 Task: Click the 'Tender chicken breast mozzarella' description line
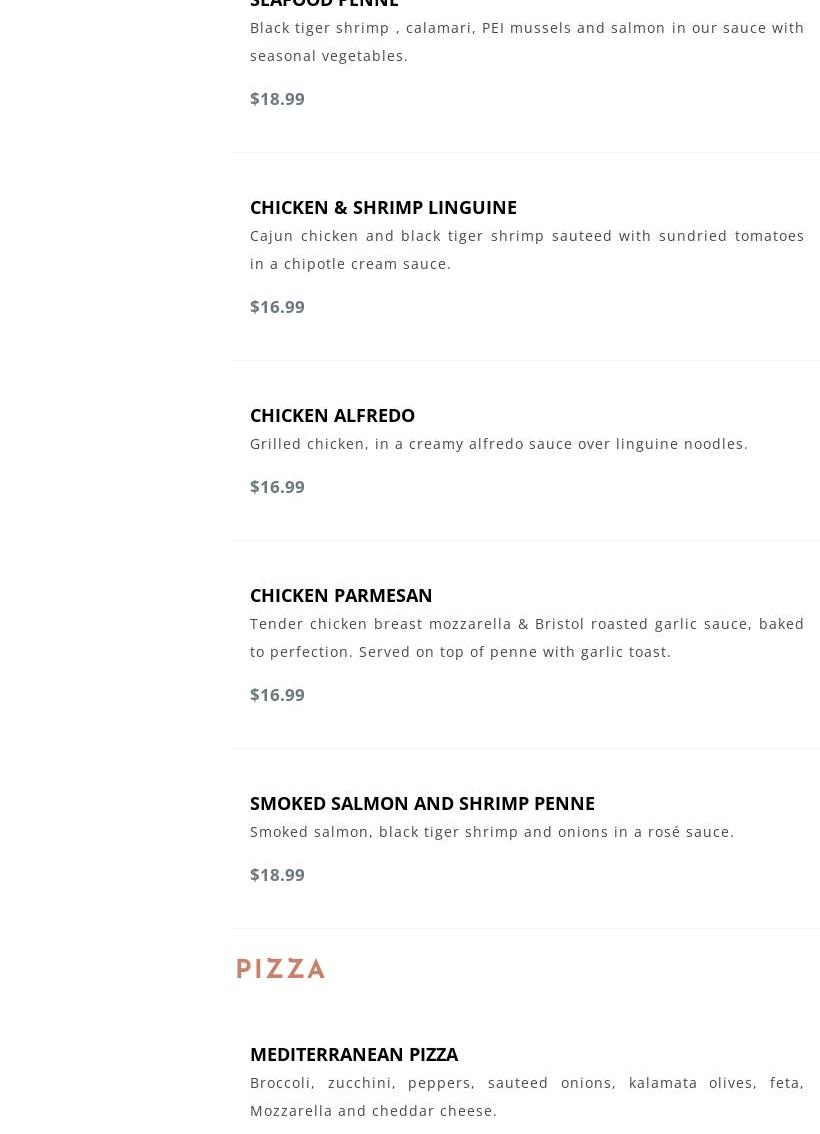point(527,624)
